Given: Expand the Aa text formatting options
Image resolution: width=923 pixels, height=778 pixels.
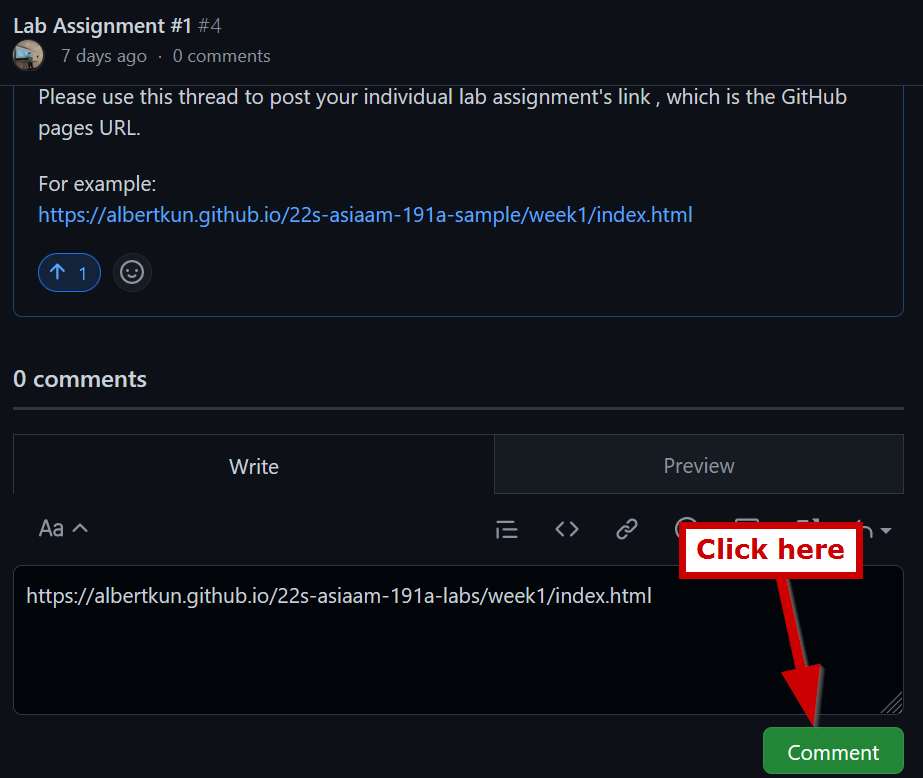Looking at the screenshot, I should coord(63,529).
